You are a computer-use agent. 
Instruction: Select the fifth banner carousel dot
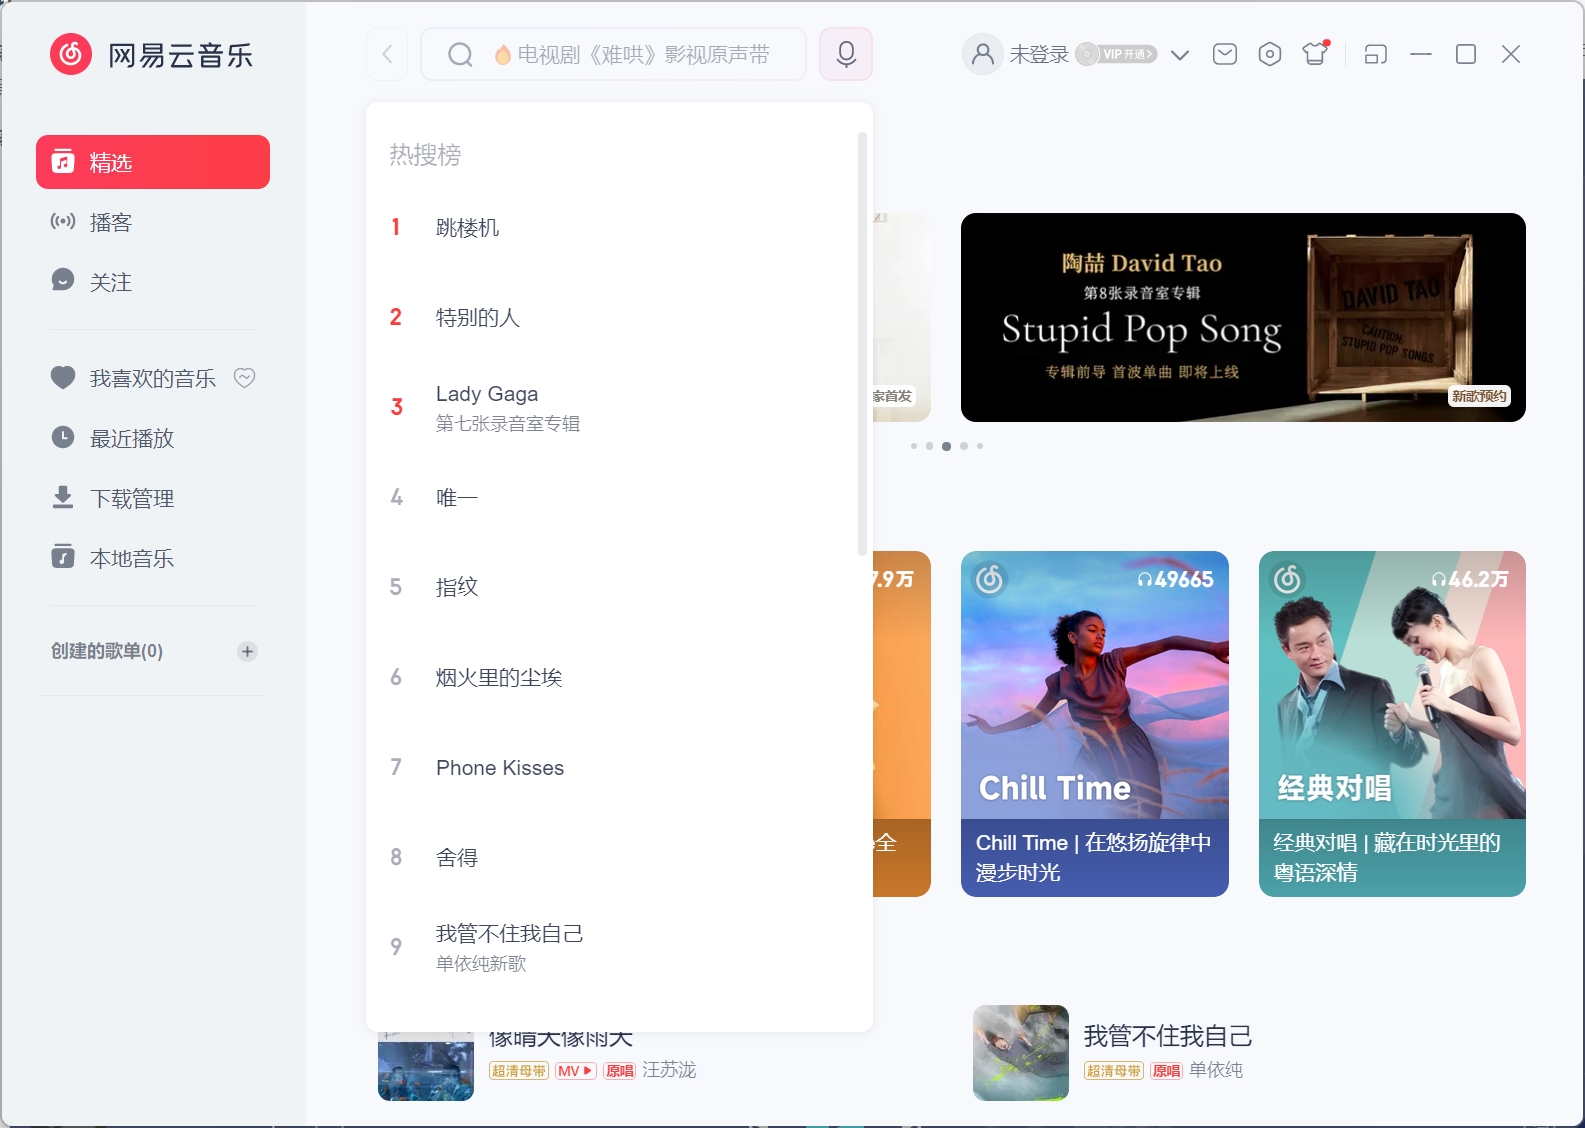980,446
